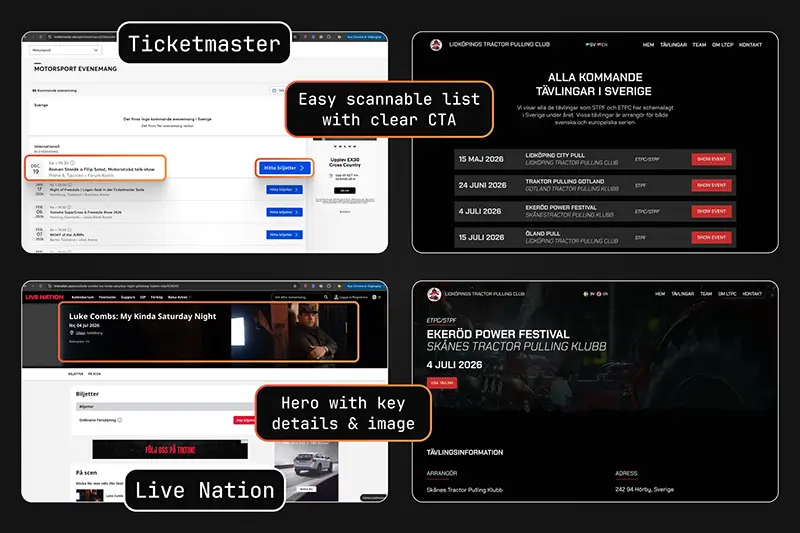The width and height of the screenshot is (800, 533).
Task: Open the Motorsport category dropdown on Ticketmaster
Action: (x=65, y=50)
